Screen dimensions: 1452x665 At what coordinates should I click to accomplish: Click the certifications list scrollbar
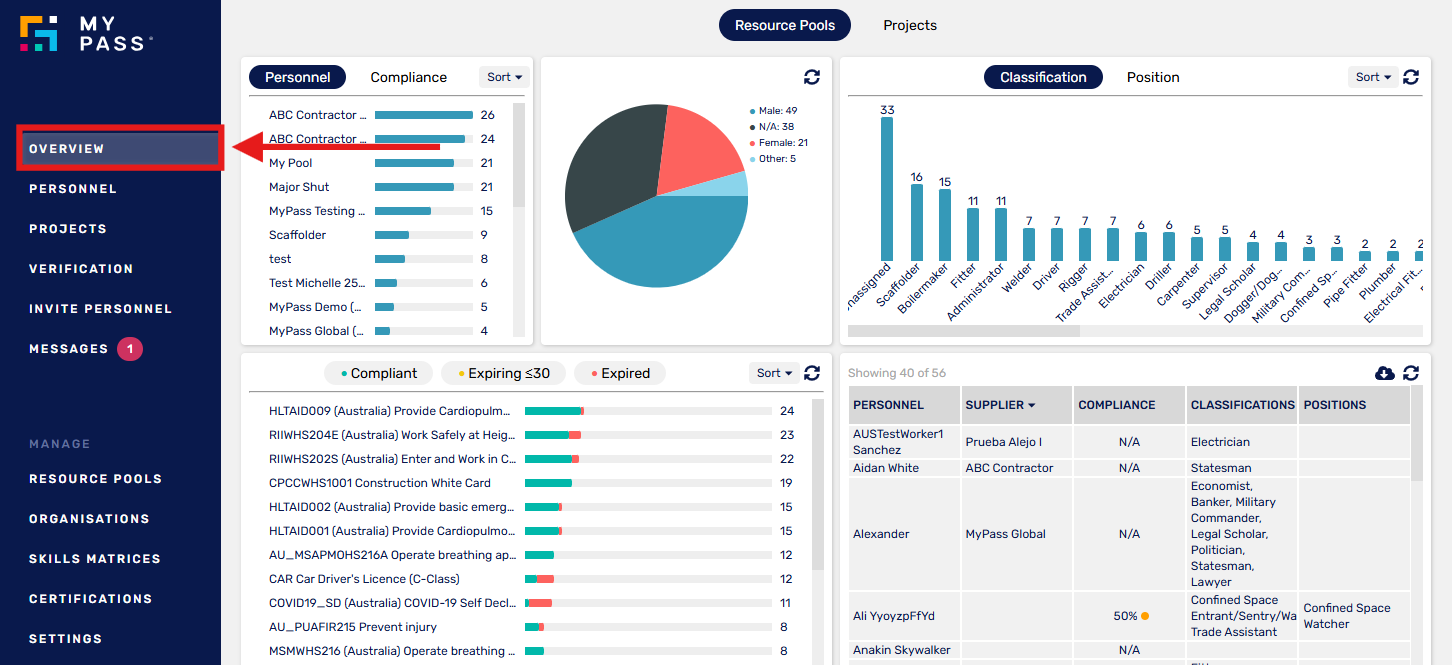pos(817,485)
